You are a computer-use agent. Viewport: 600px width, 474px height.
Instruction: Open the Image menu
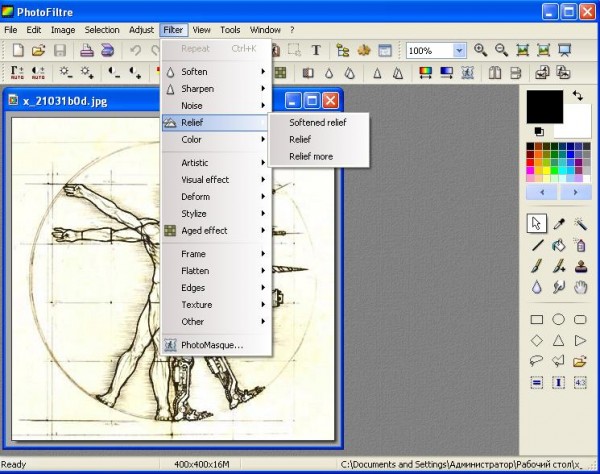(x=63, y=30)
